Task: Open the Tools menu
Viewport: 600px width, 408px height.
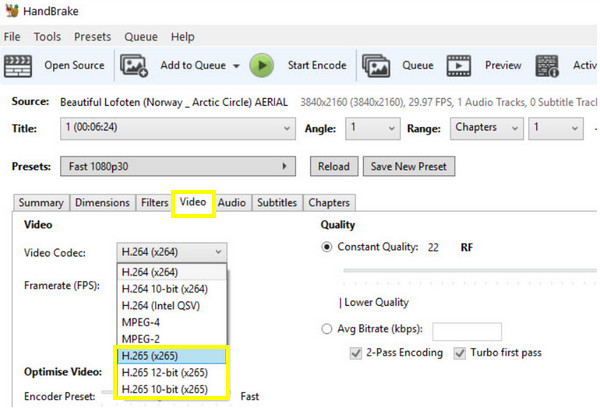Action: (47, 37)
